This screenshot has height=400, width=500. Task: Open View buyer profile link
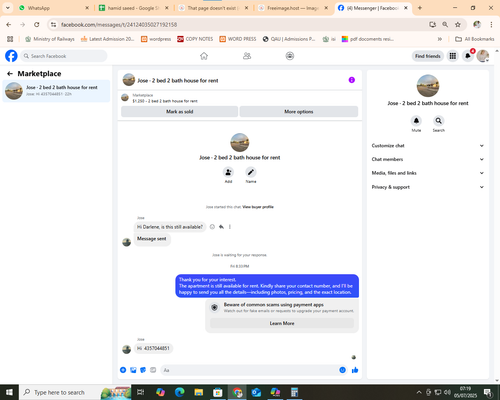[258, 207]
